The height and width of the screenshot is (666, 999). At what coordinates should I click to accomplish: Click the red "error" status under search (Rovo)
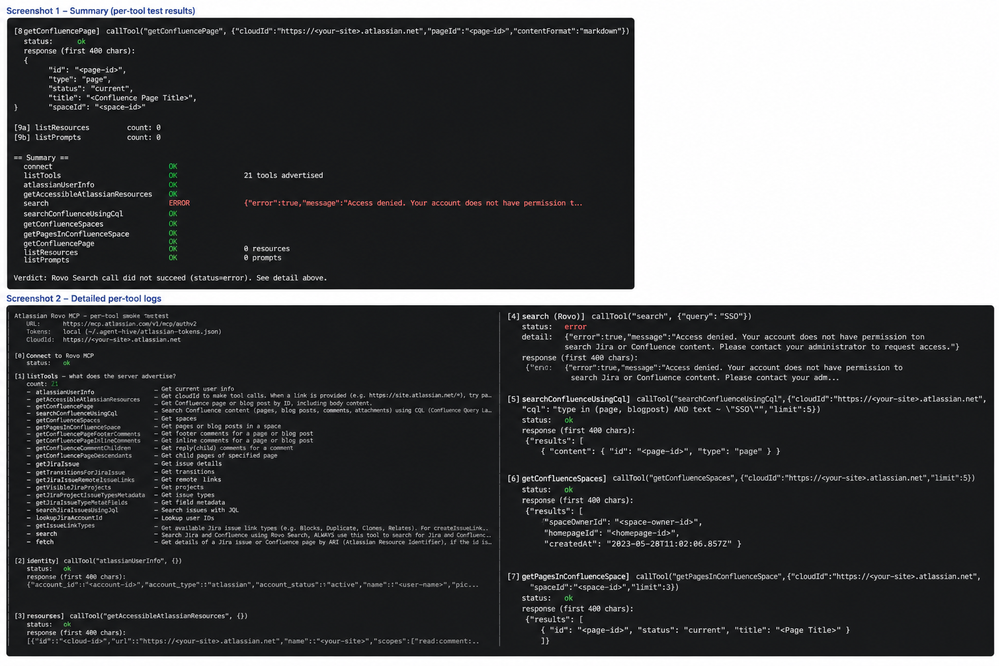click(575, 326)
